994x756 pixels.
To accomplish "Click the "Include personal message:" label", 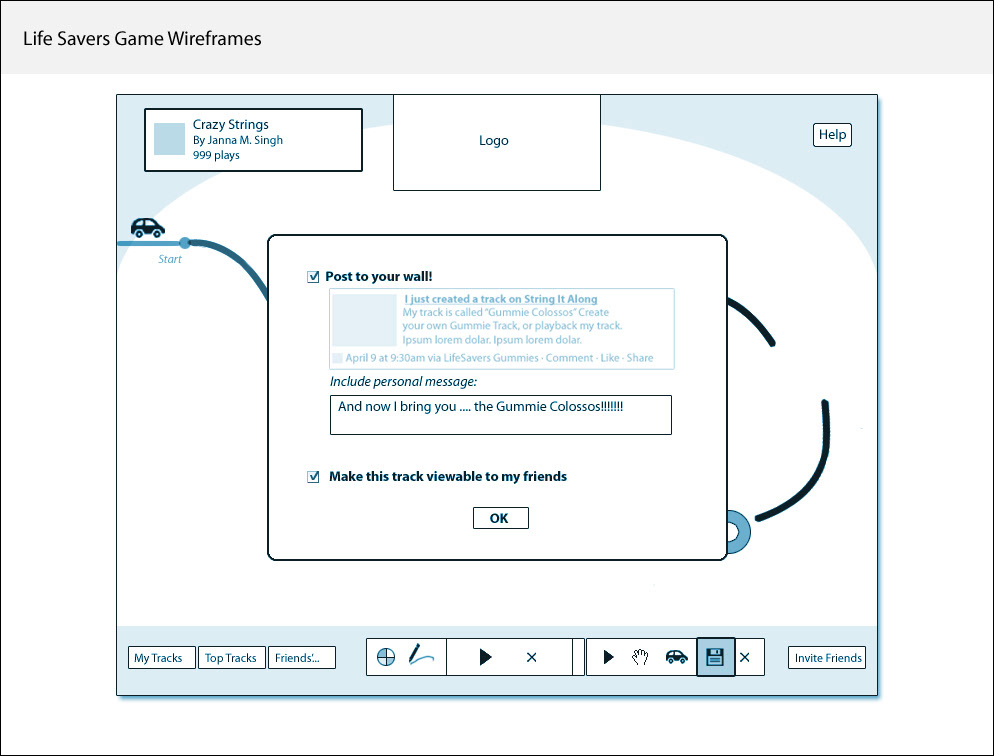I will point(403,381).
